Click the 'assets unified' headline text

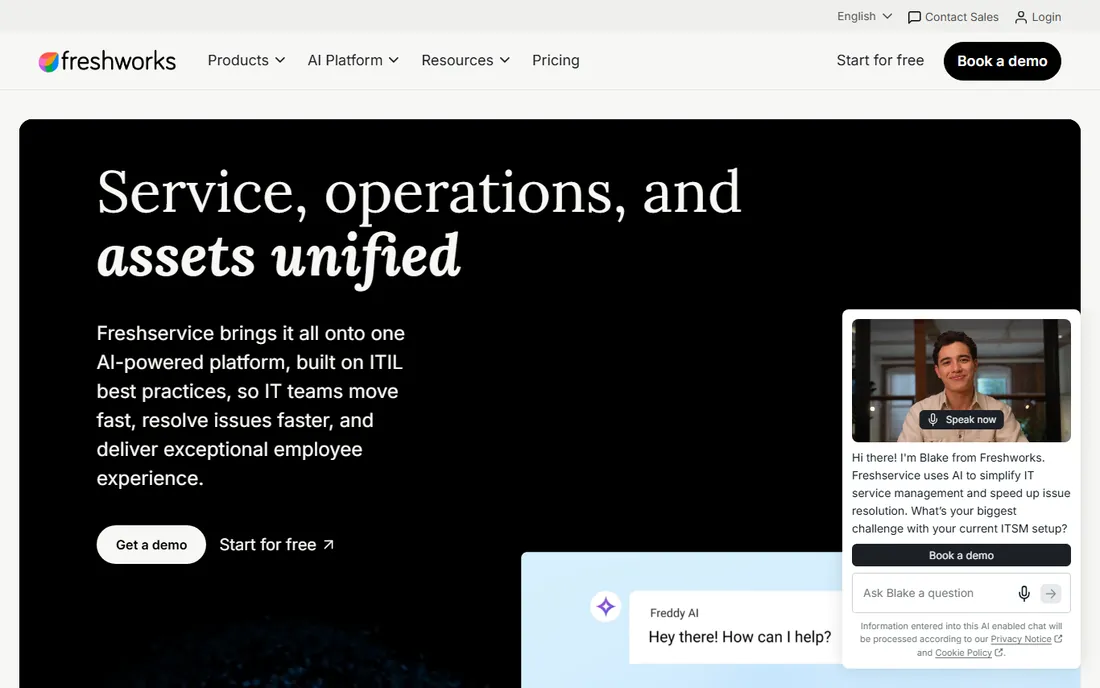(x=279, y=257)
